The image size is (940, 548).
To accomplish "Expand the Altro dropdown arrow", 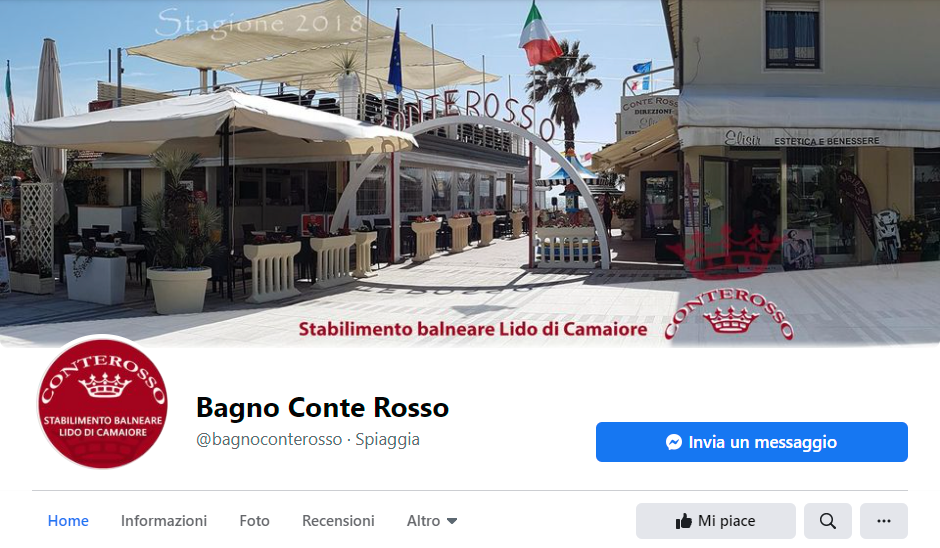I will pyautogui.click(x=452, y=521).
